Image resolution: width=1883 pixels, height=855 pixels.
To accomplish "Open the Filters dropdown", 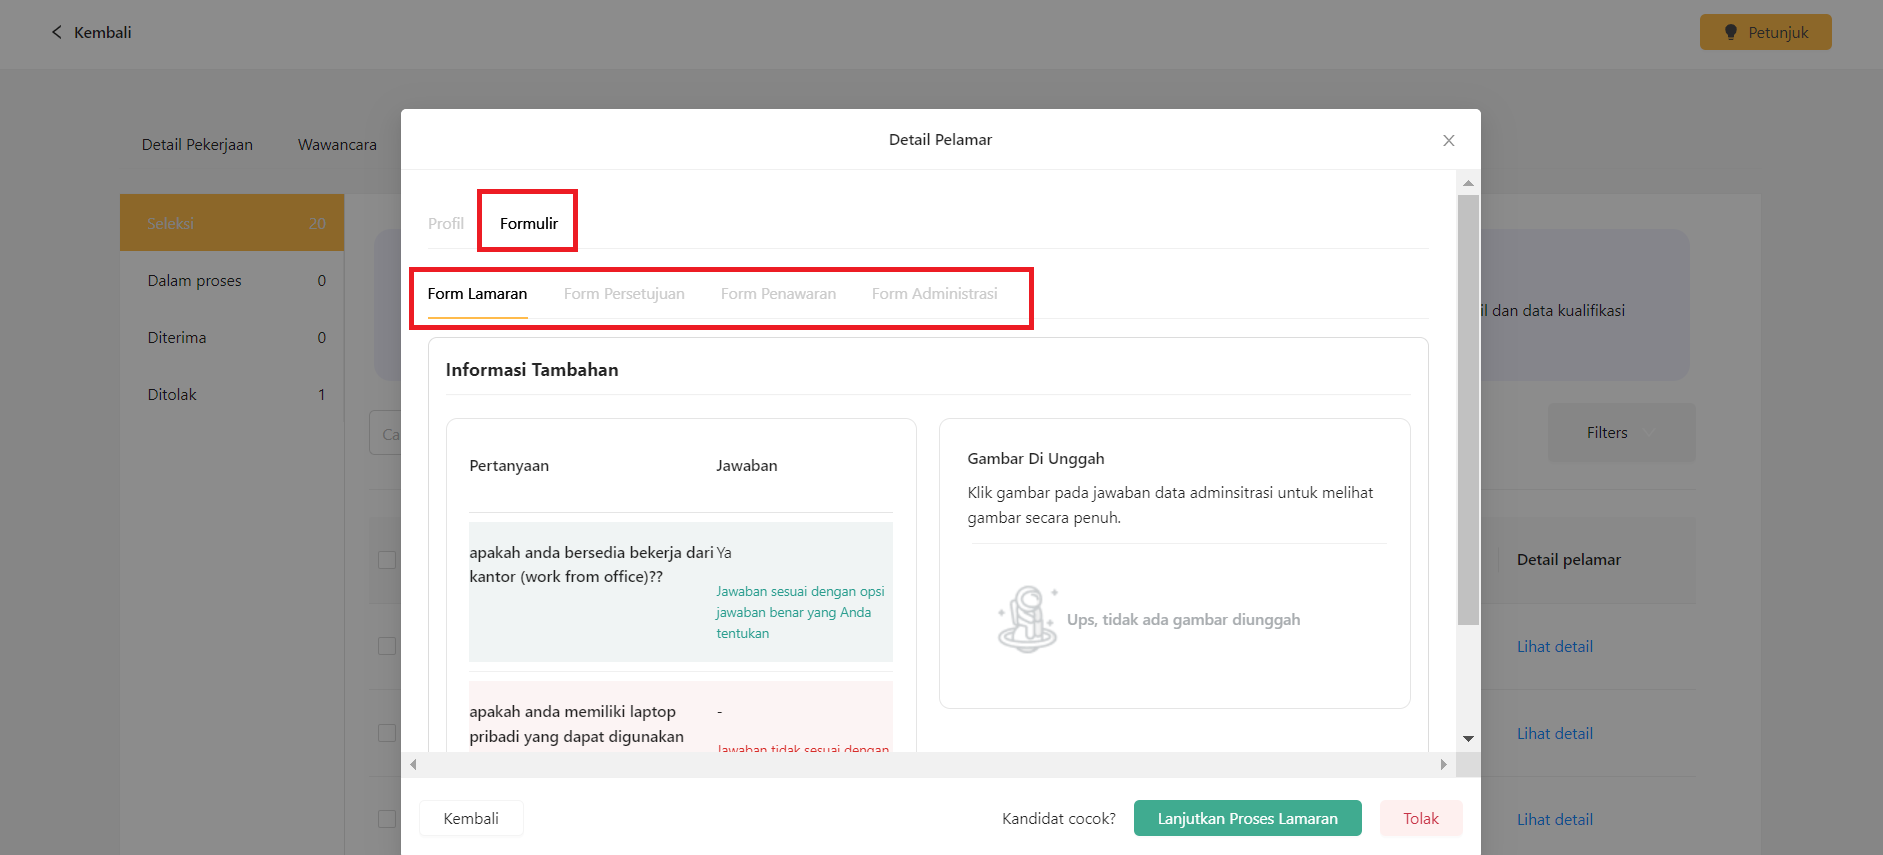I will pyautogui.click(x=1620, y=433).
